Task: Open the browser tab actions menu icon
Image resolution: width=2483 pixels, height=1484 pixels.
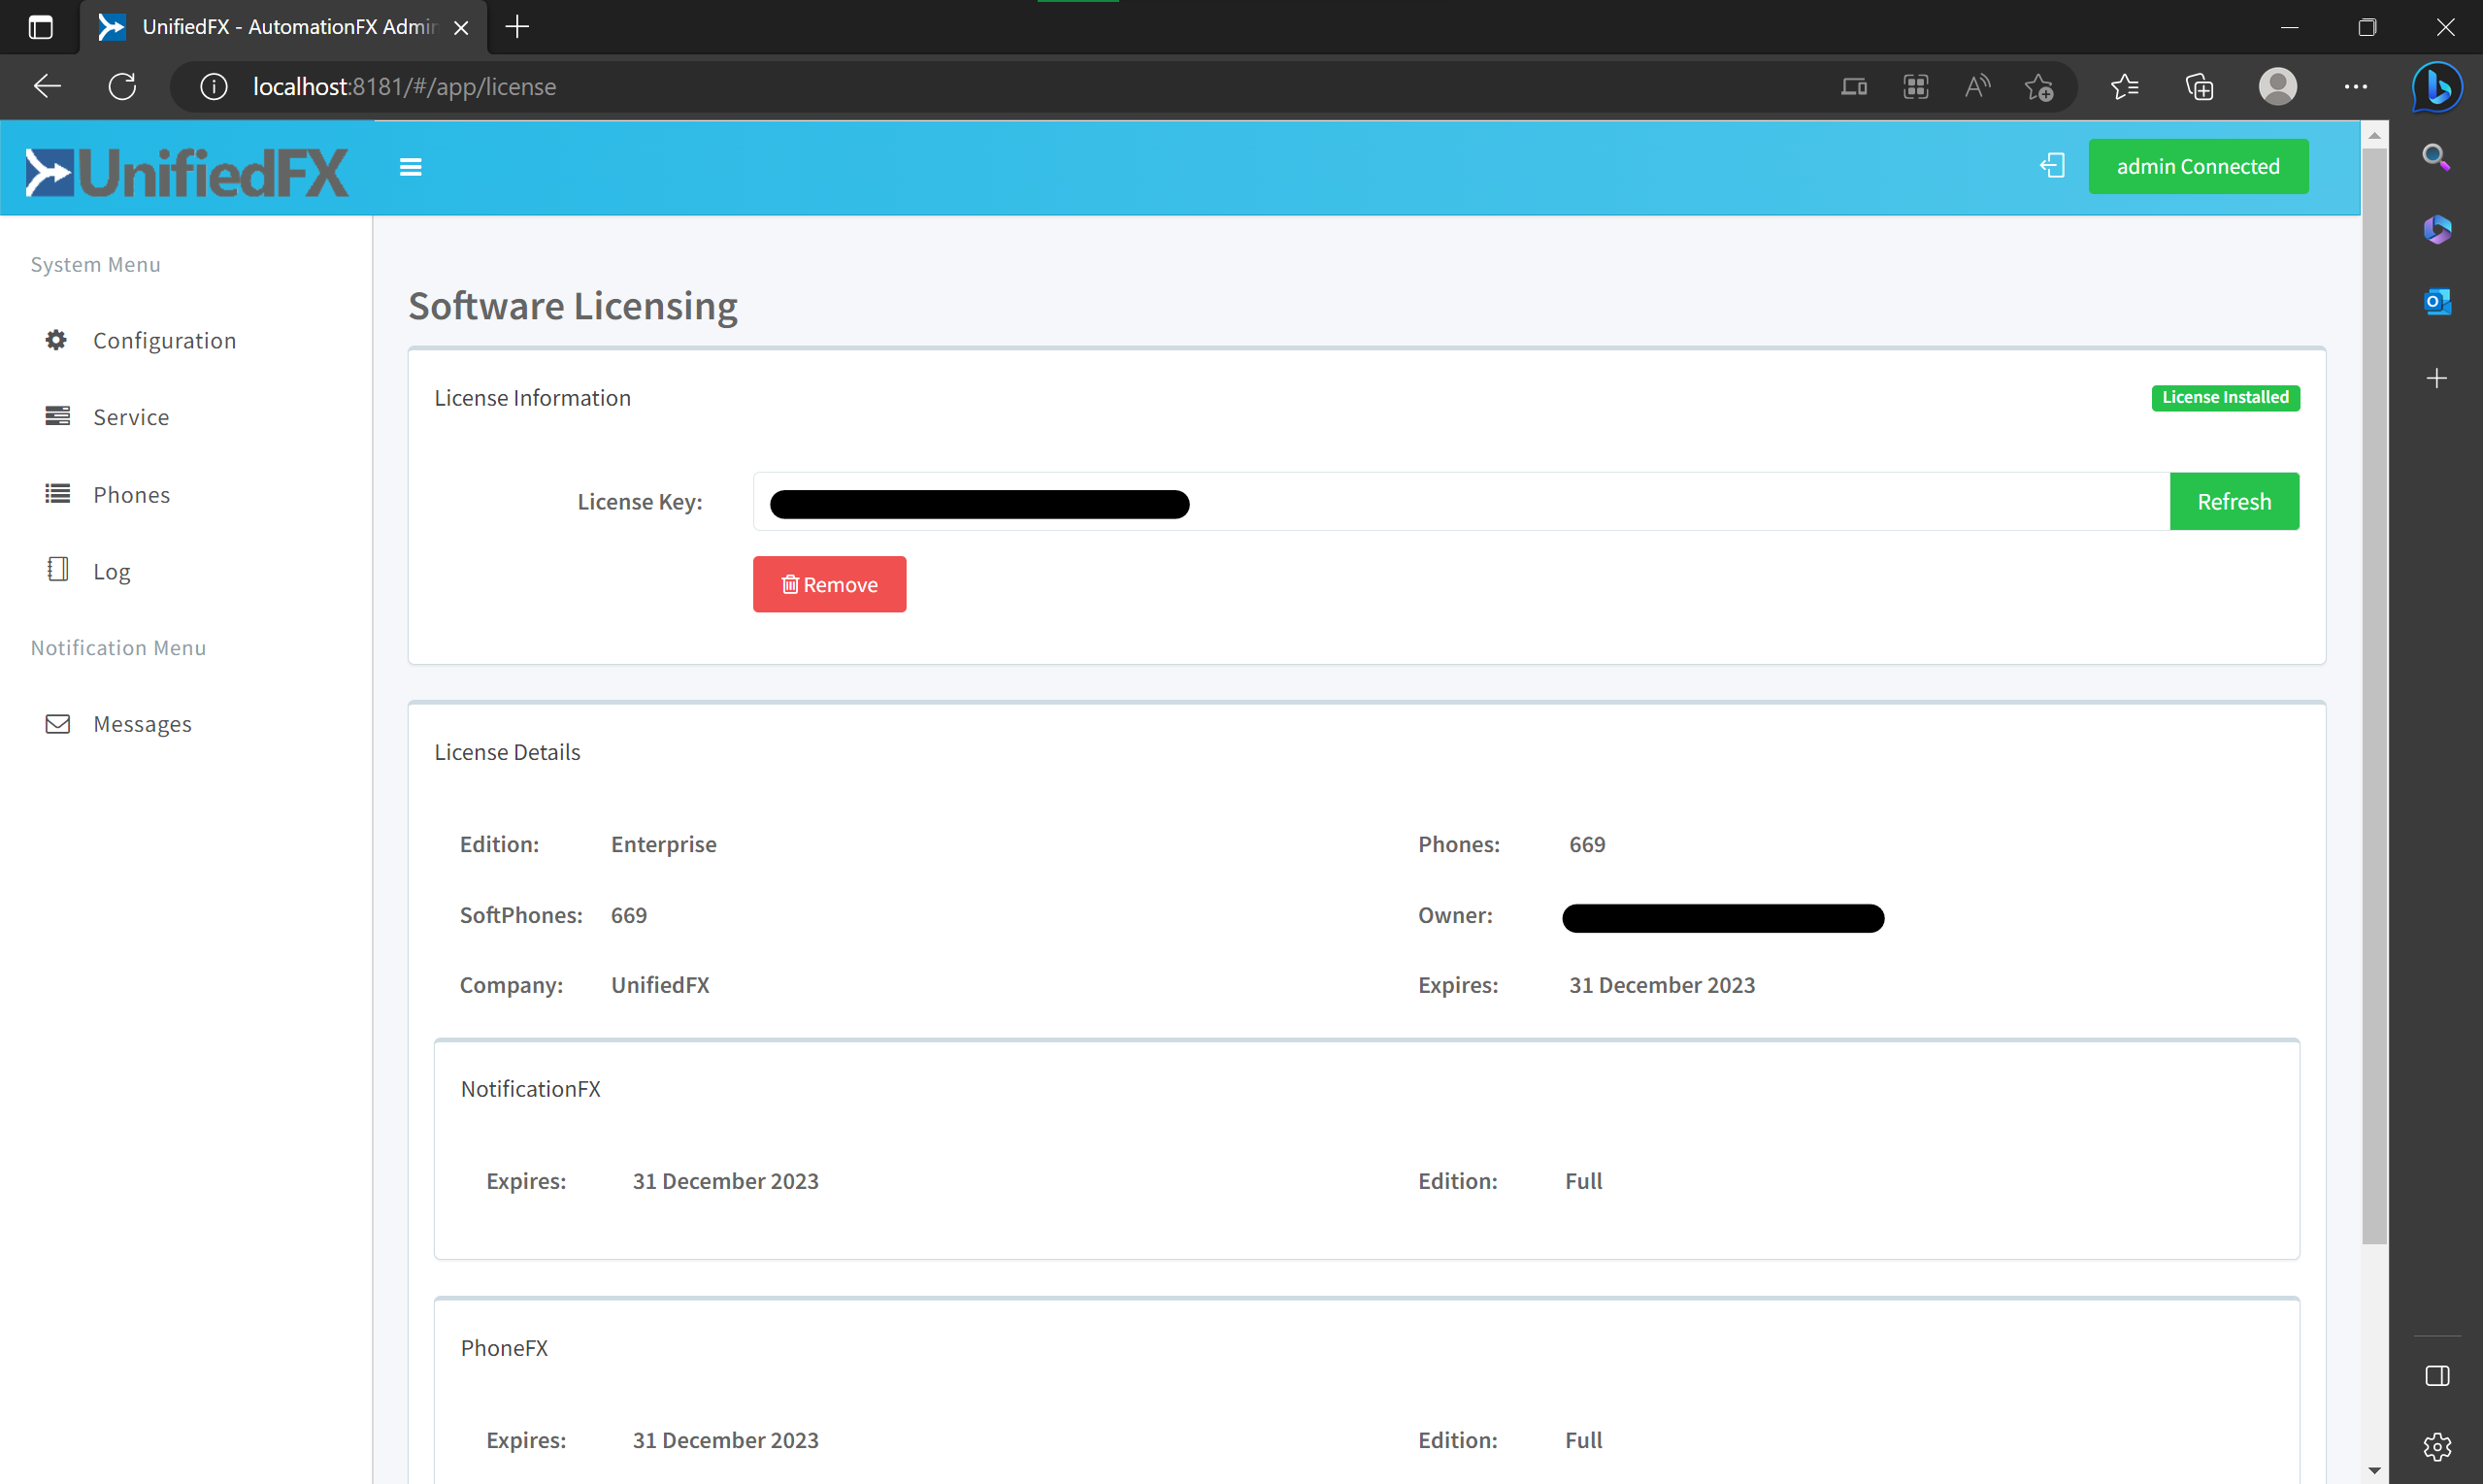Action: click(x=40, y=27)
